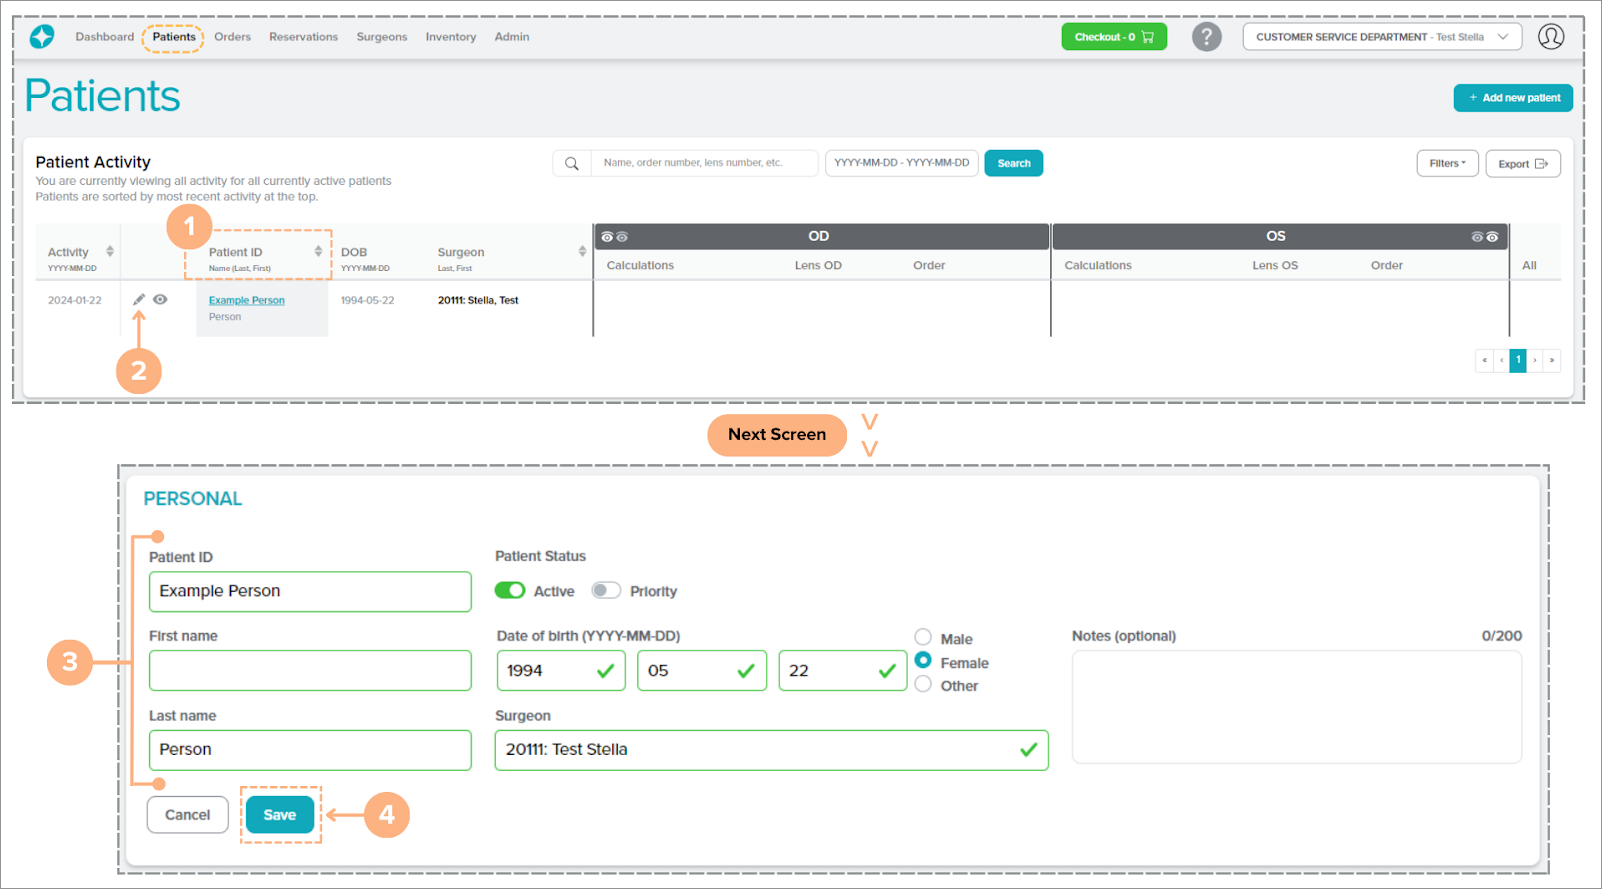Toggle the OD column eye icons
This screenshot has height=889, width=1602.
[x=614, y=237]
